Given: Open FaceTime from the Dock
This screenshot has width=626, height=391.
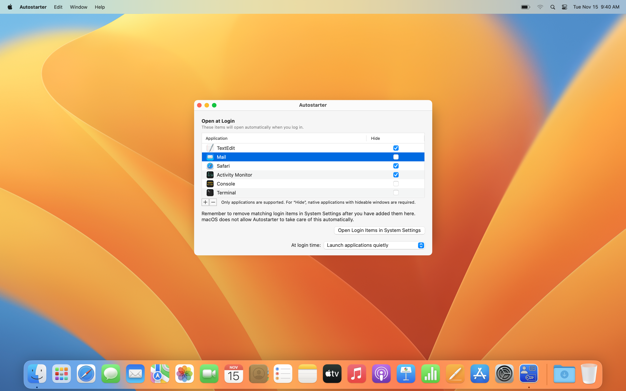Looking at the screenshot, I should click(x=209, y=374).
